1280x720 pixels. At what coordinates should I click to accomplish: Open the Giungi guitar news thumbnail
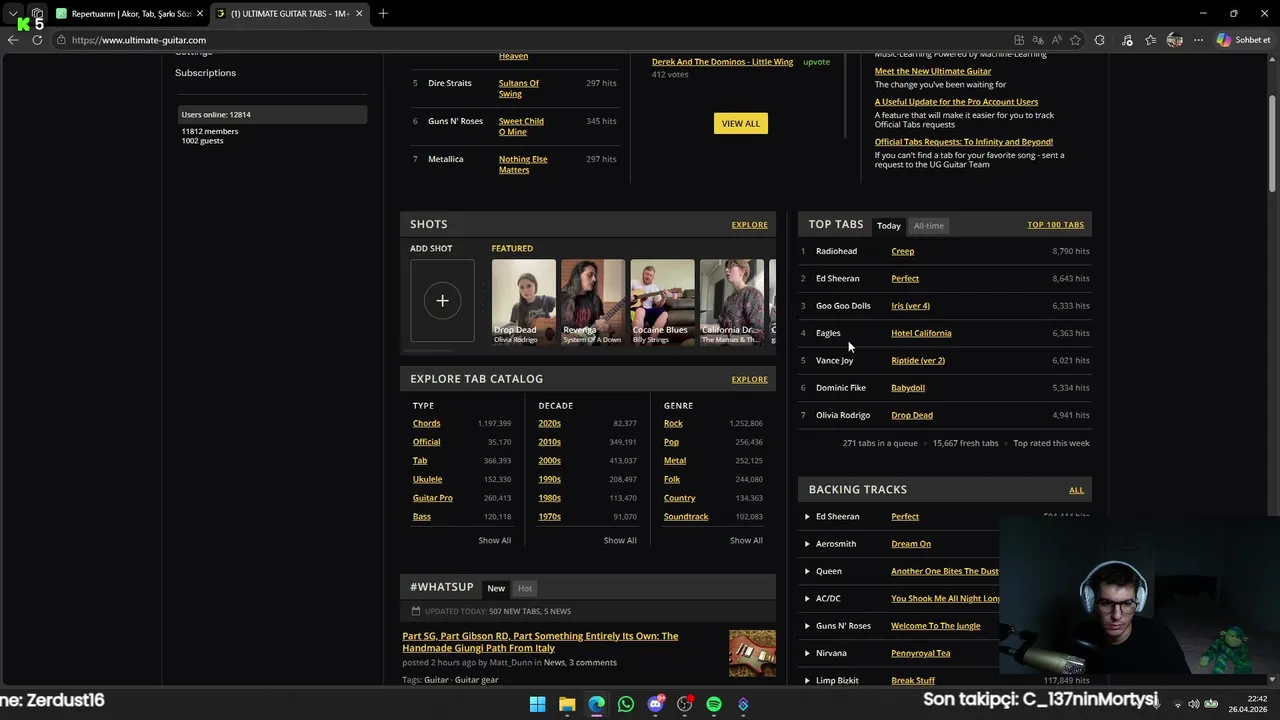click(752, 653)
